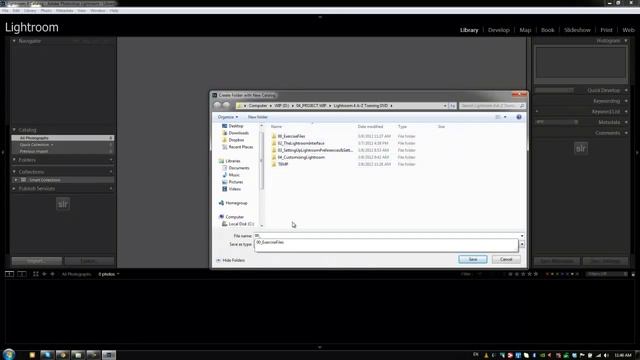Click Local Disk (C:) in dialog sidebar
Viewport: 640px width, 360px height.
click(241, 224)
